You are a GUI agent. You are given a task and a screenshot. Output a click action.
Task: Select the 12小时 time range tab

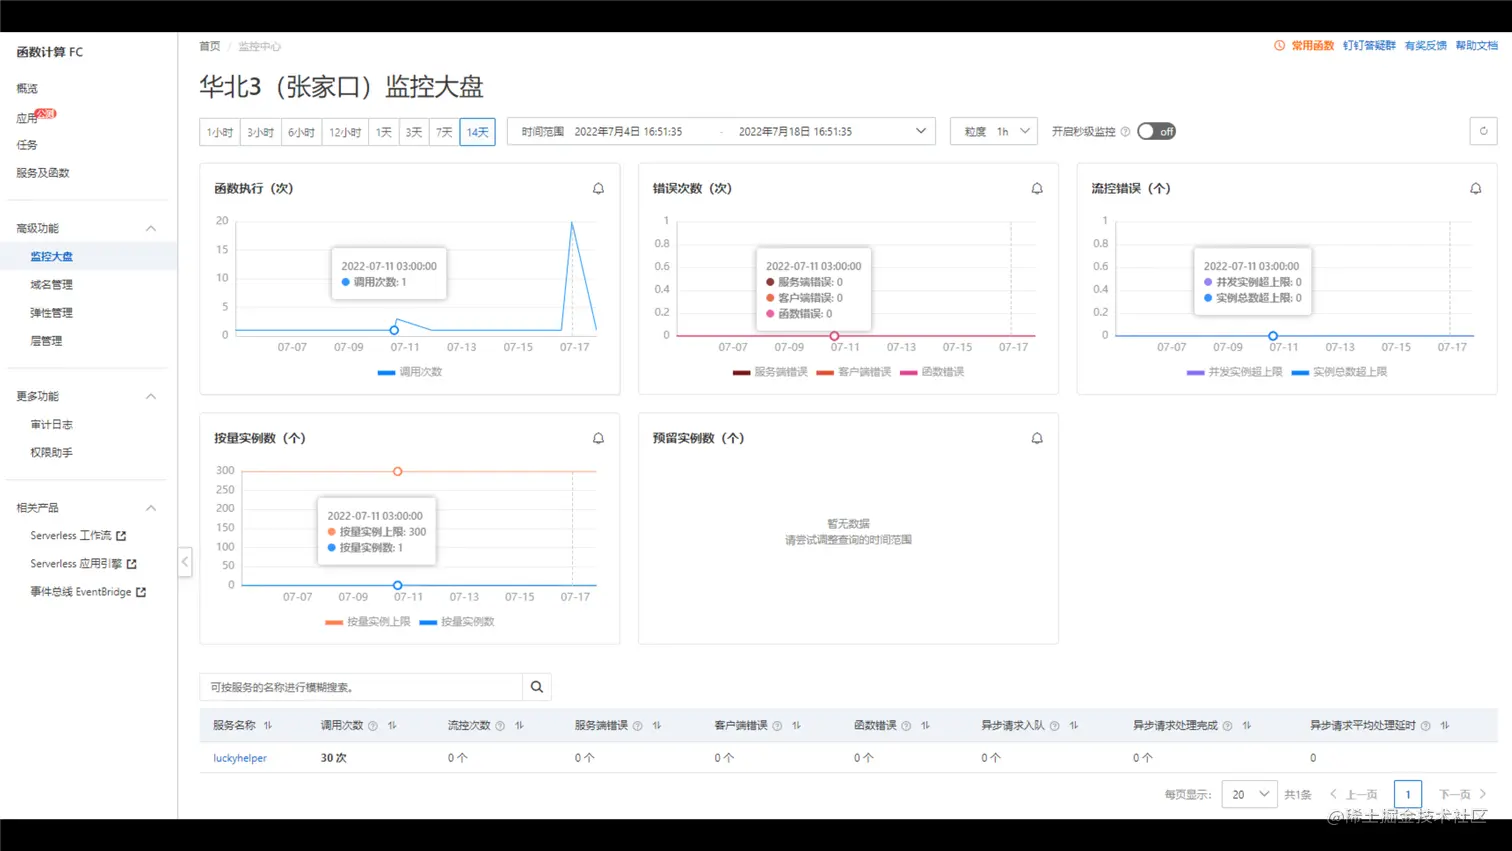(x=345, y=132)
